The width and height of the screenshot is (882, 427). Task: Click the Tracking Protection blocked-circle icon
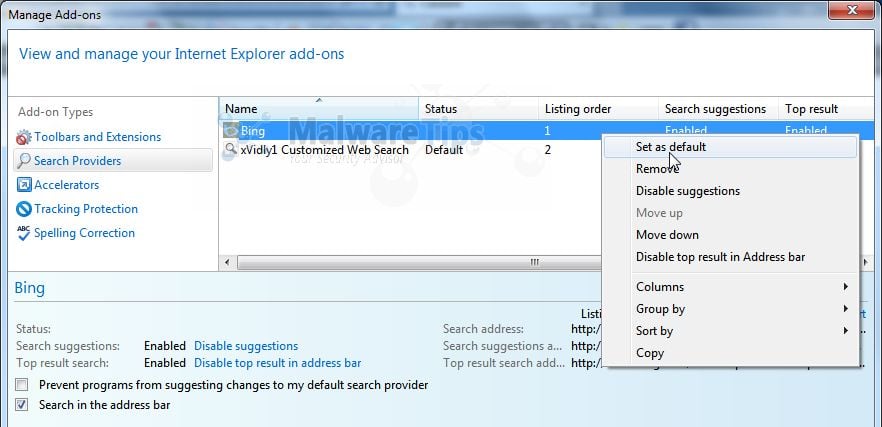point(24,209)
